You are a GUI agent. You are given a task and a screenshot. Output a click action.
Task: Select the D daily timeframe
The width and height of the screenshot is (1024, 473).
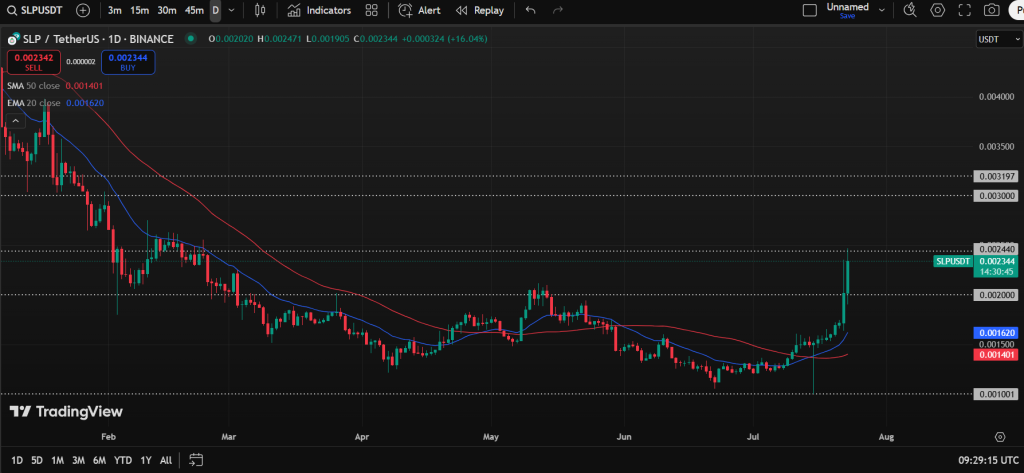tap(216, 10)
